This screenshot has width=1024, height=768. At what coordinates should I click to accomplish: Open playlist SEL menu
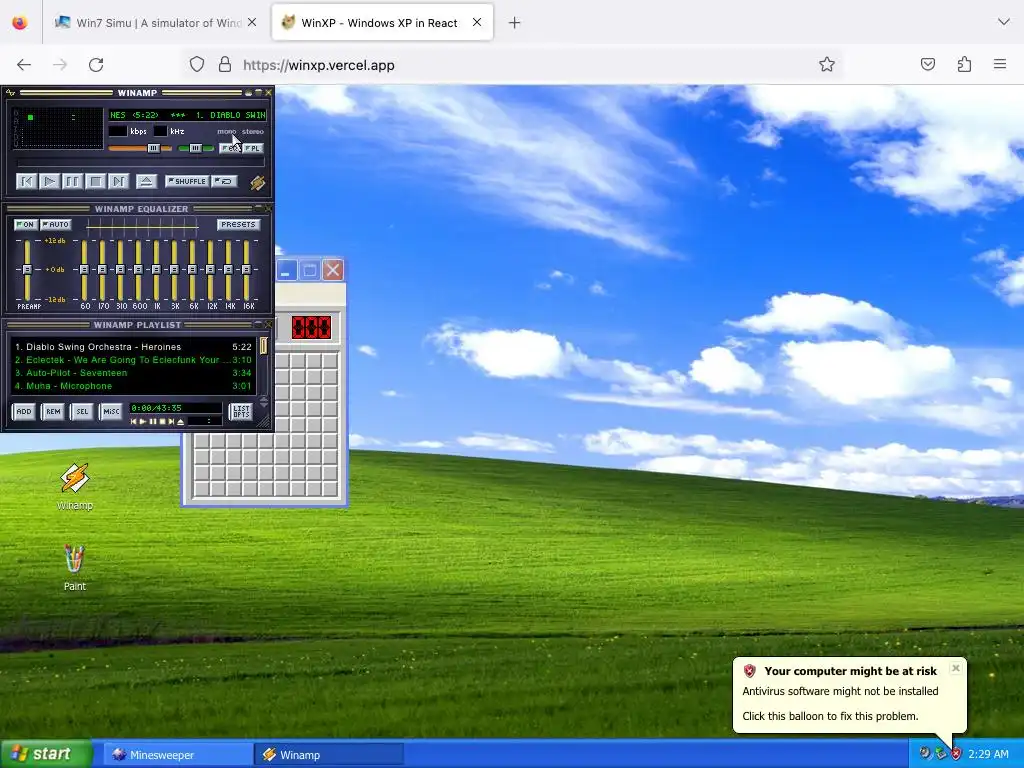pos(82,411)
